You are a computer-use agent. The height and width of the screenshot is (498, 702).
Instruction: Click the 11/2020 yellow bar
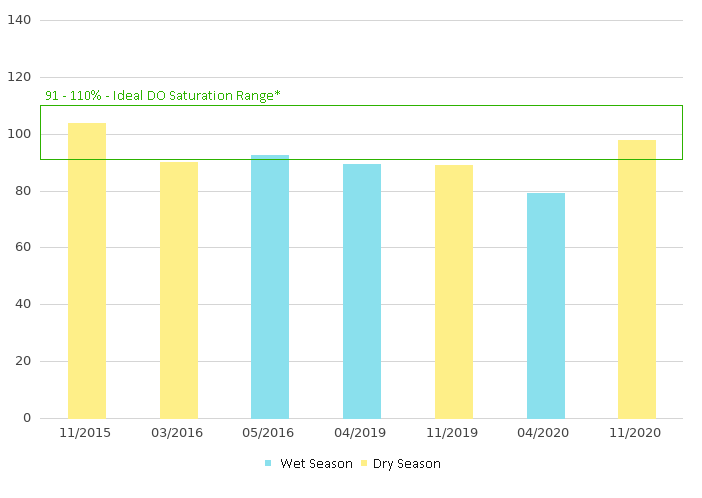click(637, 279)
